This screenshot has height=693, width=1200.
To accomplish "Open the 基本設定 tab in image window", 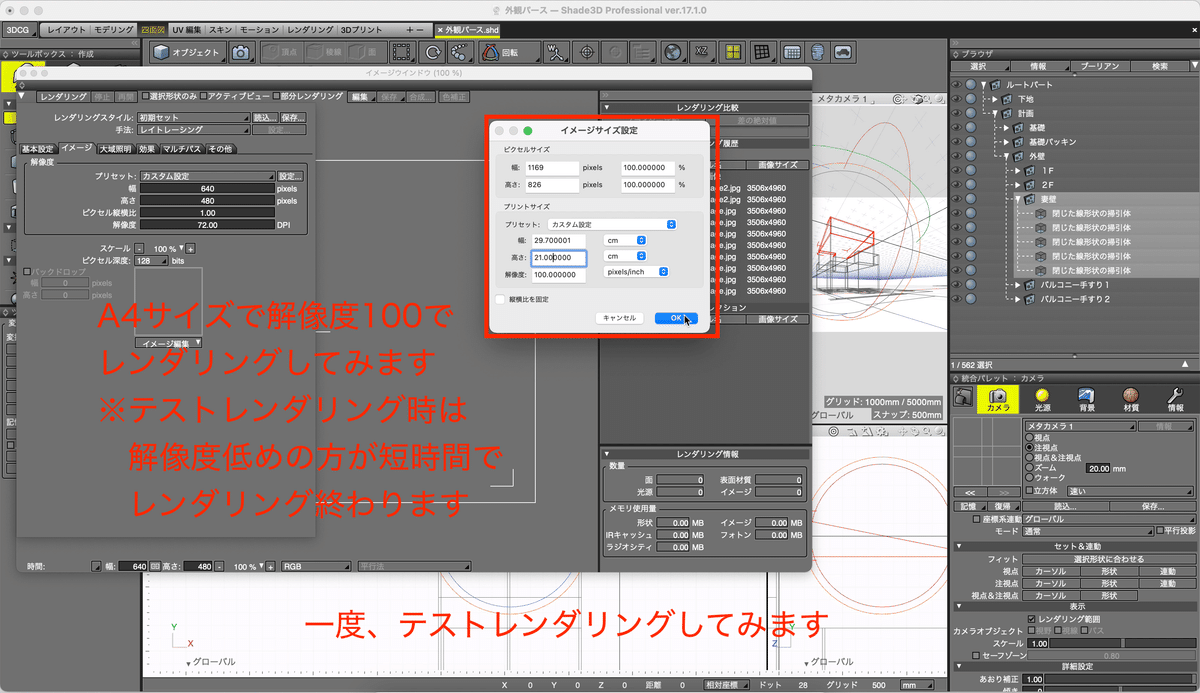I will pyautogui.click(x=38, y=149).
